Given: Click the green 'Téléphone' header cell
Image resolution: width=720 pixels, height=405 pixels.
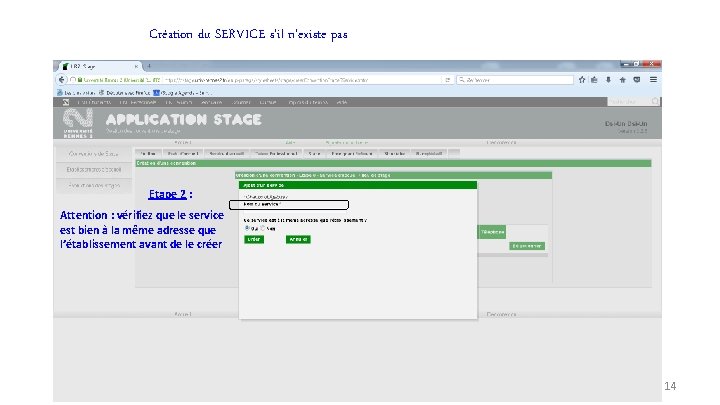Looking at the screenshot, I should pyautogui.click(x=492, y=232).
